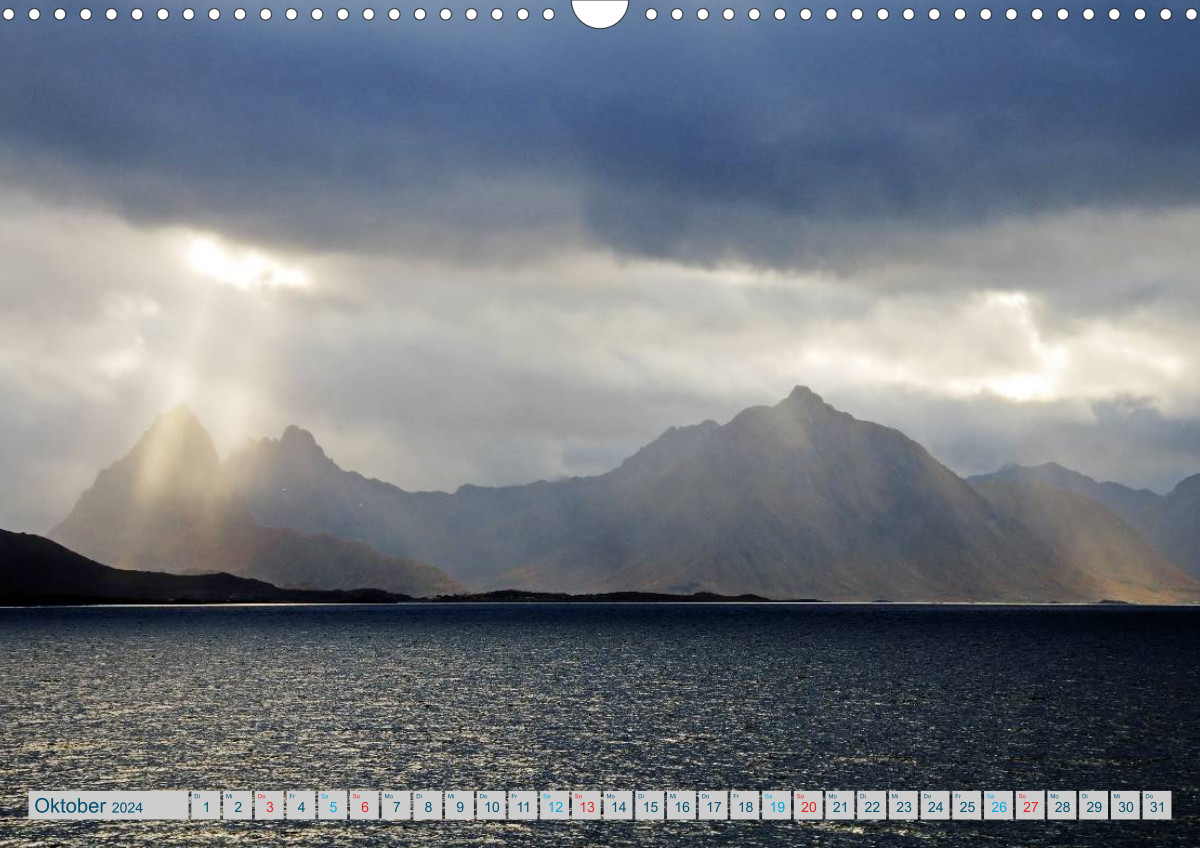Screen dimensions: 1200x848
Task: Click date cell 15
Action: [x=650, y=806]
